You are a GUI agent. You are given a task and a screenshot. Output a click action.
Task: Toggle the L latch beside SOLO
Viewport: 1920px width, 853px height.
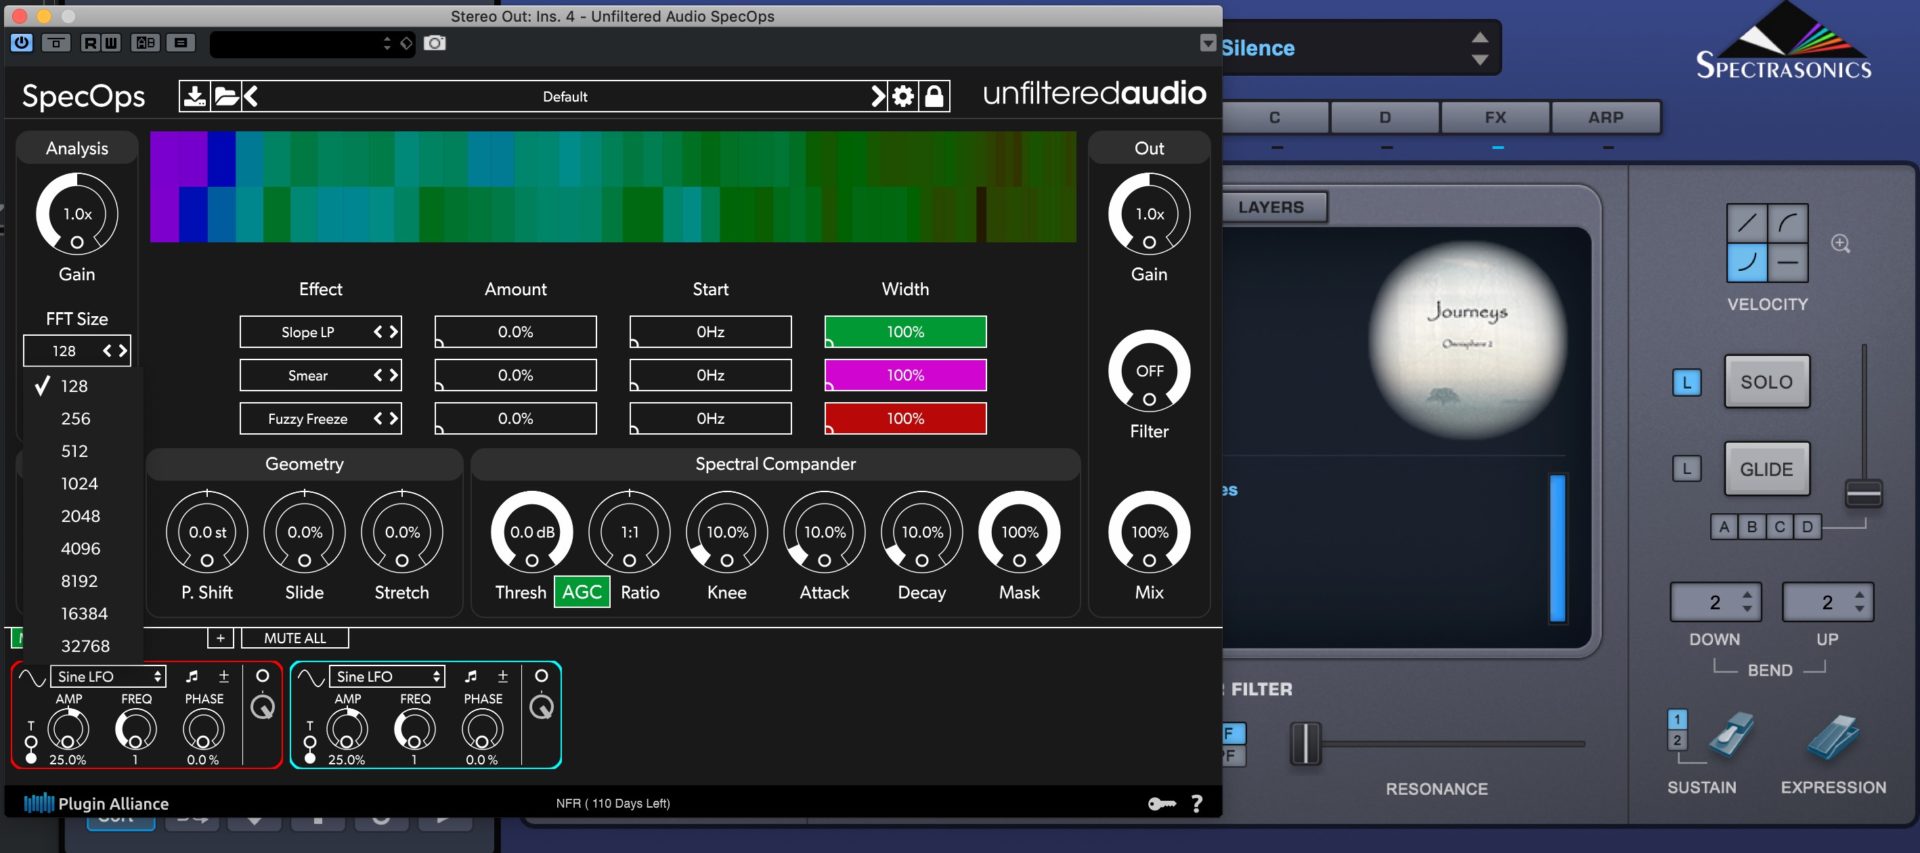(x=1687, y=382)
